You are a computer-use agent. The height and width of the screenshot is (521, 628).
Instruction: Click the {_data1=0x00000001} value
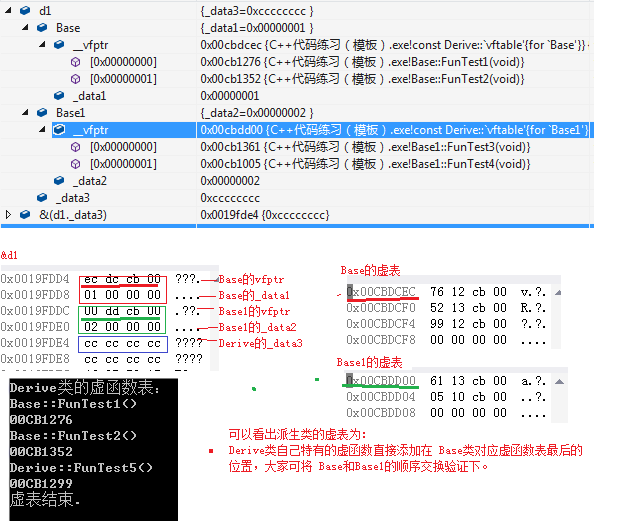click(x=257, y=28)
